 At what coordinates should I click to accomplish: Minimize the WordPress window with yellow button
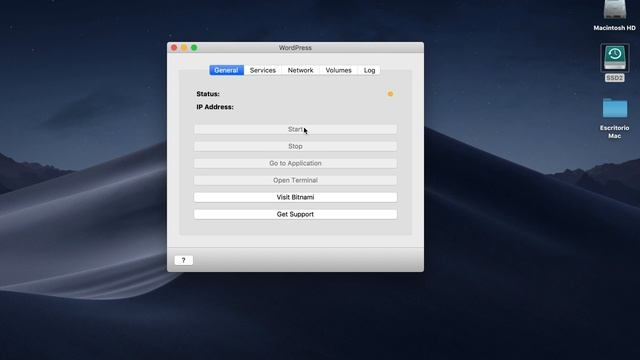(x=184, y=48)
